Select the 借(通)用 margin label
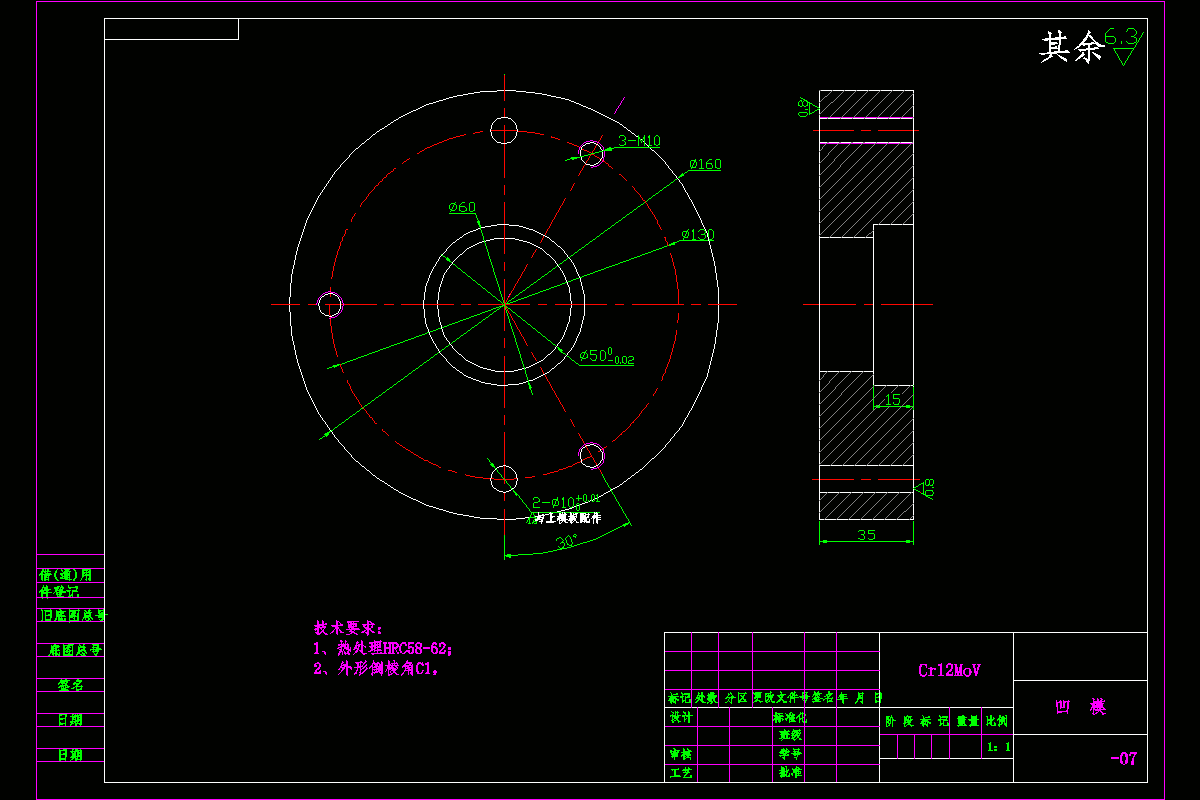 [65, 575]
